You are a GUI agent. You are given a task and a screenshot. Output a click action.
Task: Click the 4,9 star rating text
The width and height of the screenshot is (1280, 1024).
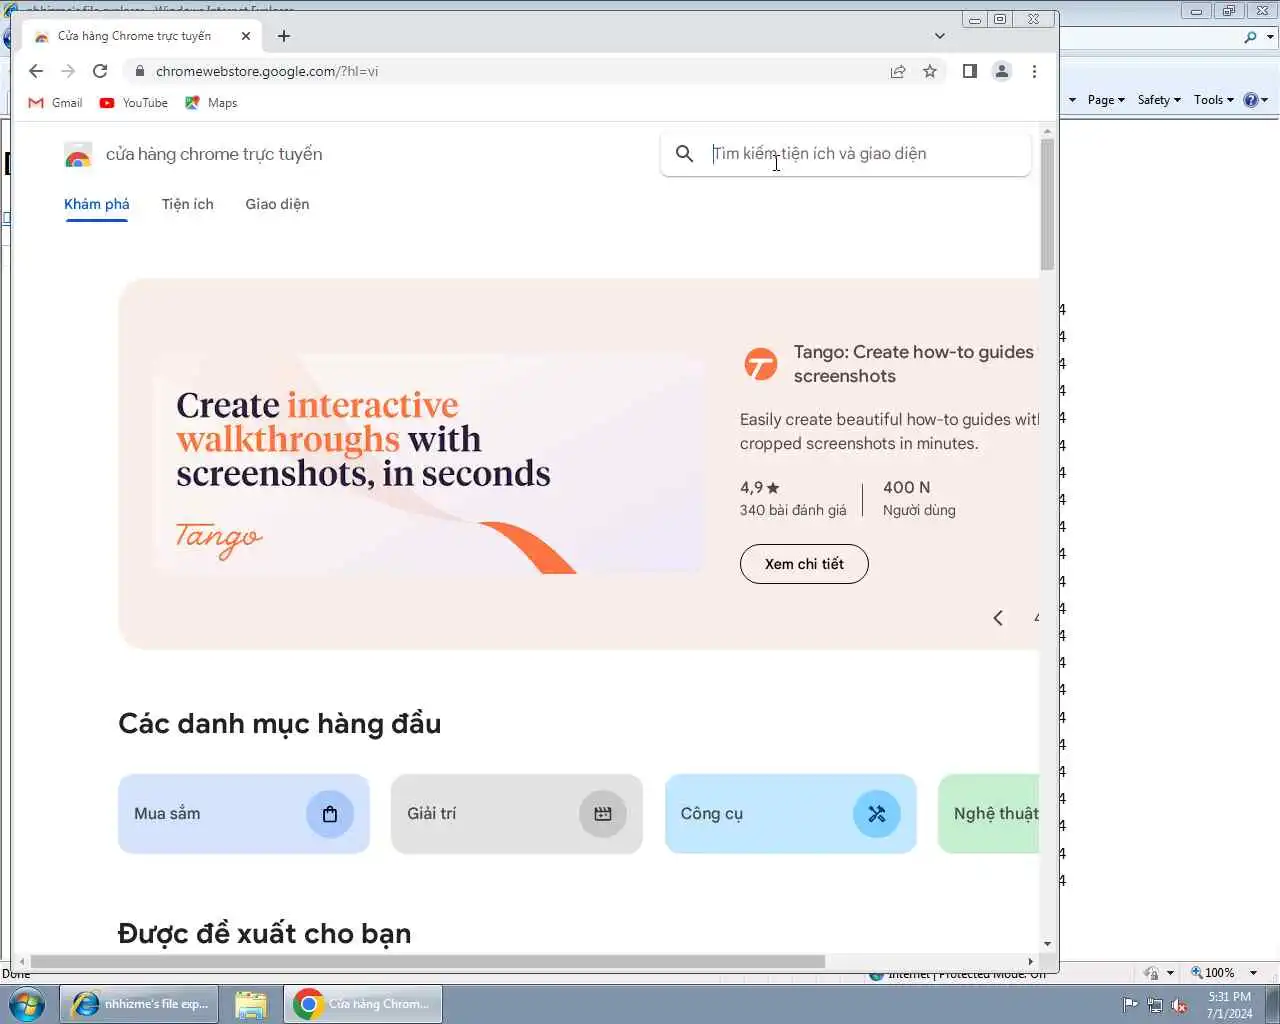760,488
